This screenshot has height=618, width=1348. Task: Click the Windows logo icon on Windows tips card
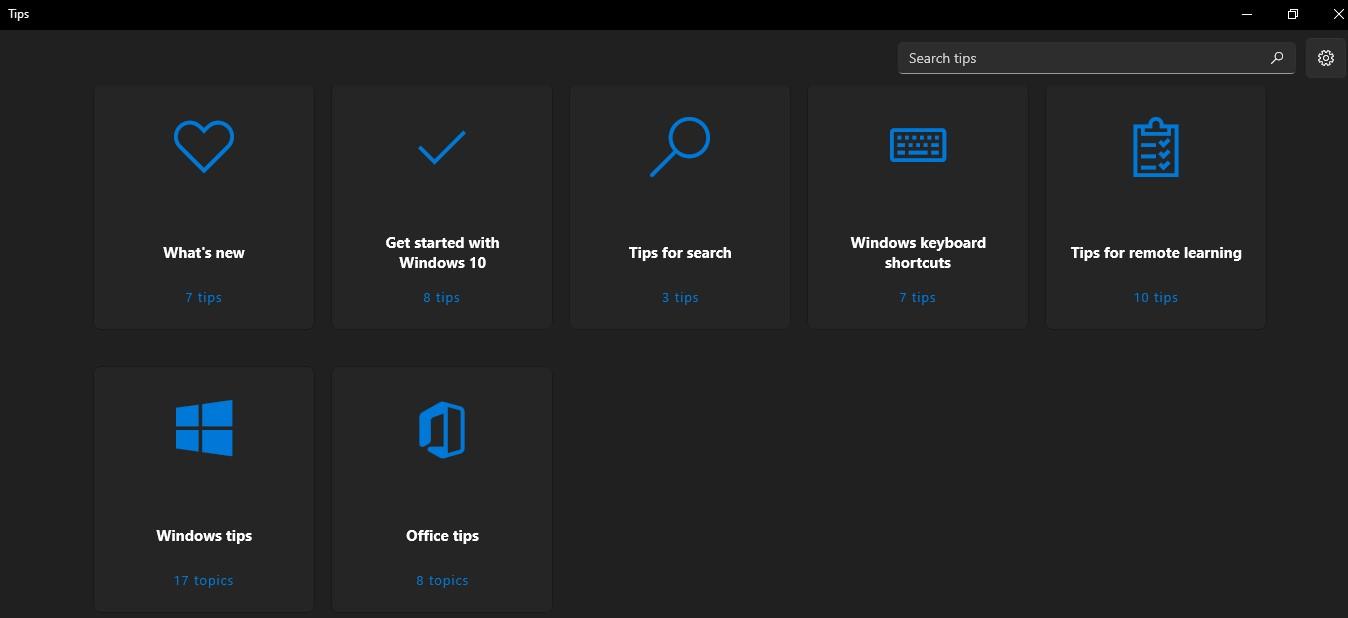coord(204,428)
